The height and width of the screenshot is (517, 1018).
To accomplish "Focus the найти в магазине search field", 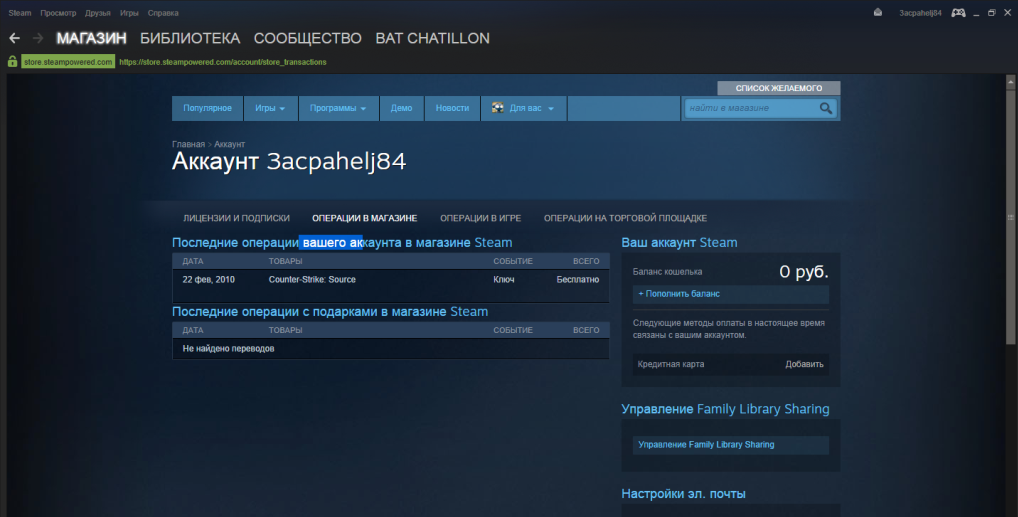I will (x=751, y=108).
